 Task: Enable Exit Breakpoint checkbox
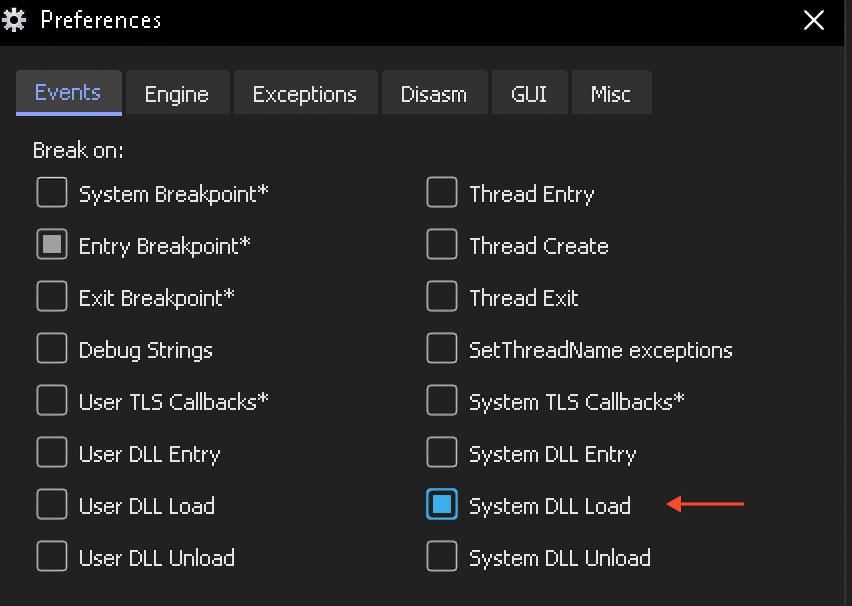click(x=52, y=297)
